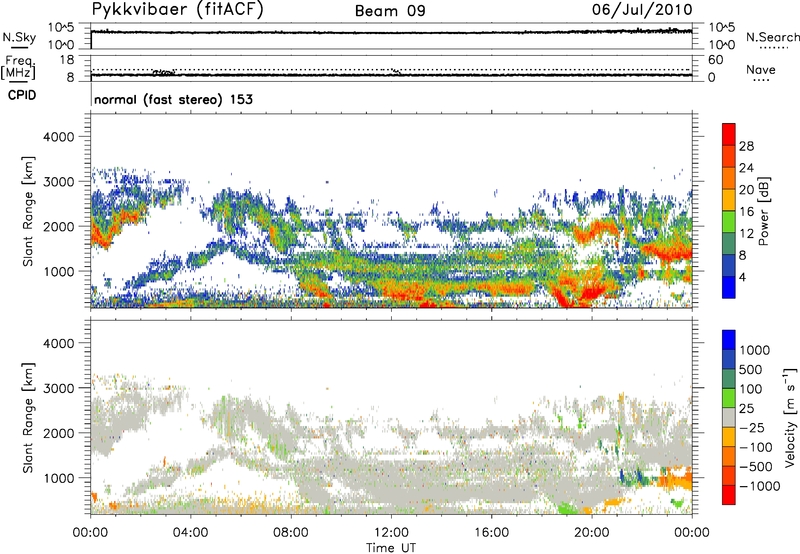Click the title 'Pykkvibaer (fitACF)'
Image resolution: width=800 pixels, height=554 pixels.
178,9
